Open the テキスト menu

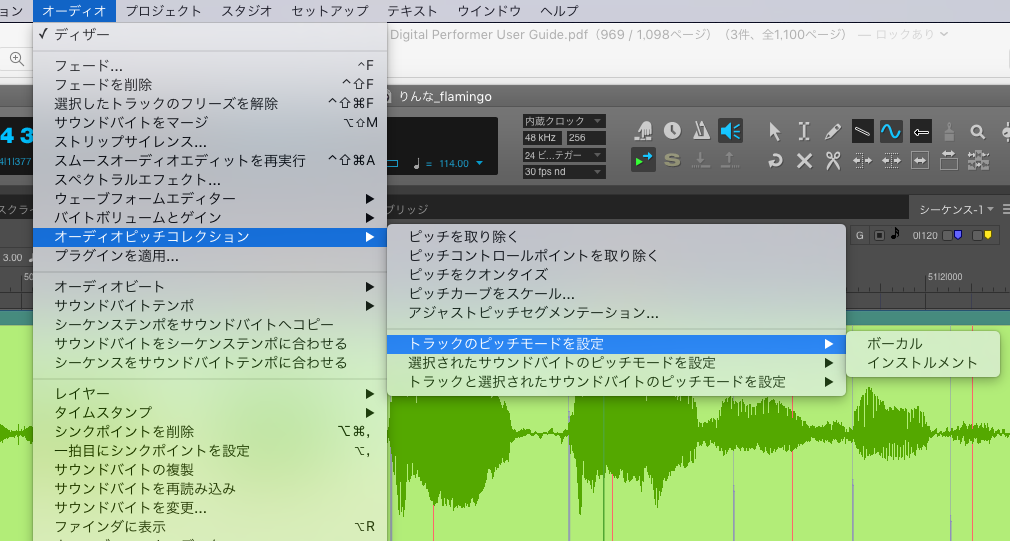pyautogui.click(x=412, y=11)
